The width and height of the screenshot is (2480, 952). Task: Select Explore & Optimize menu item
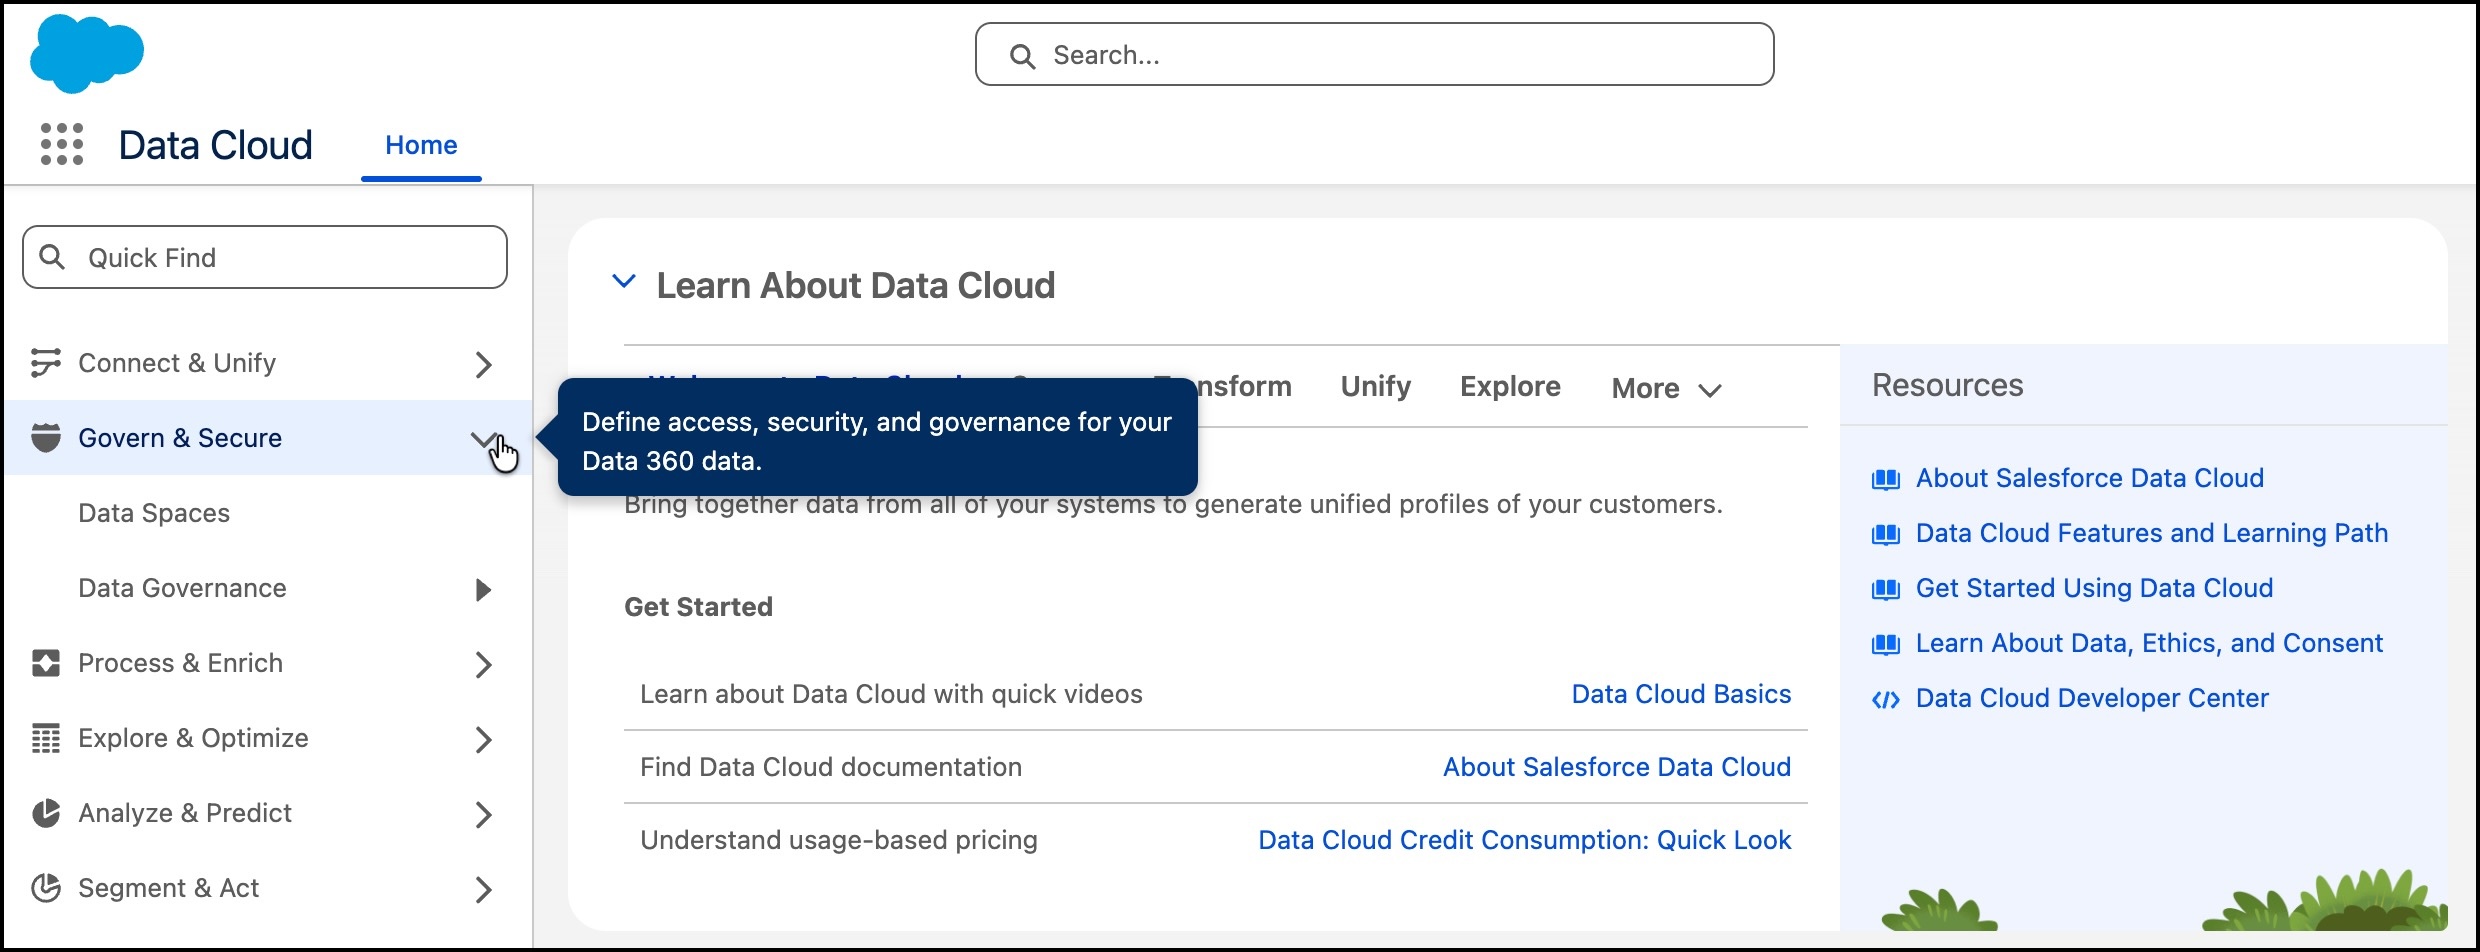(193, 738)
